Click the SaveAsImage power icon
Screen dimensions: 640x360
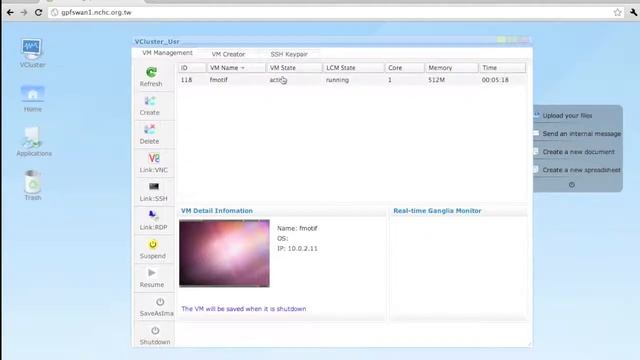[160, 302]
